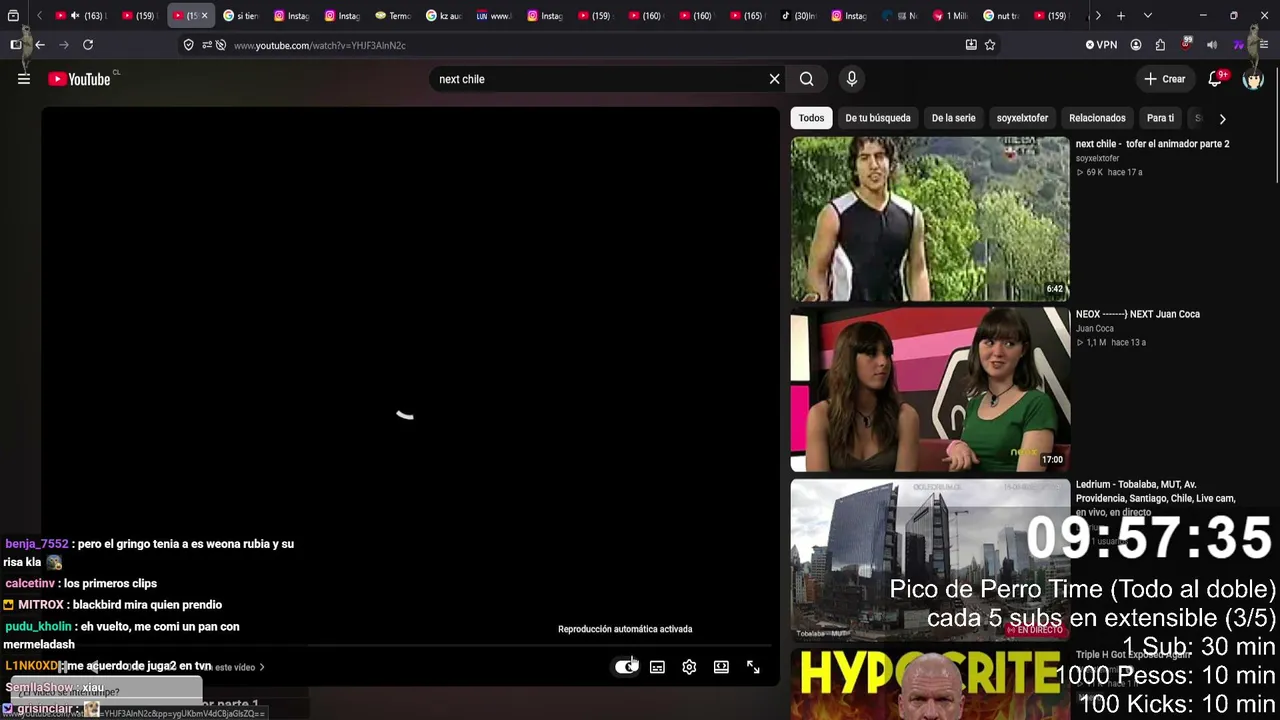Open the red extension with the 99 badge

(x=1186, y=45)
